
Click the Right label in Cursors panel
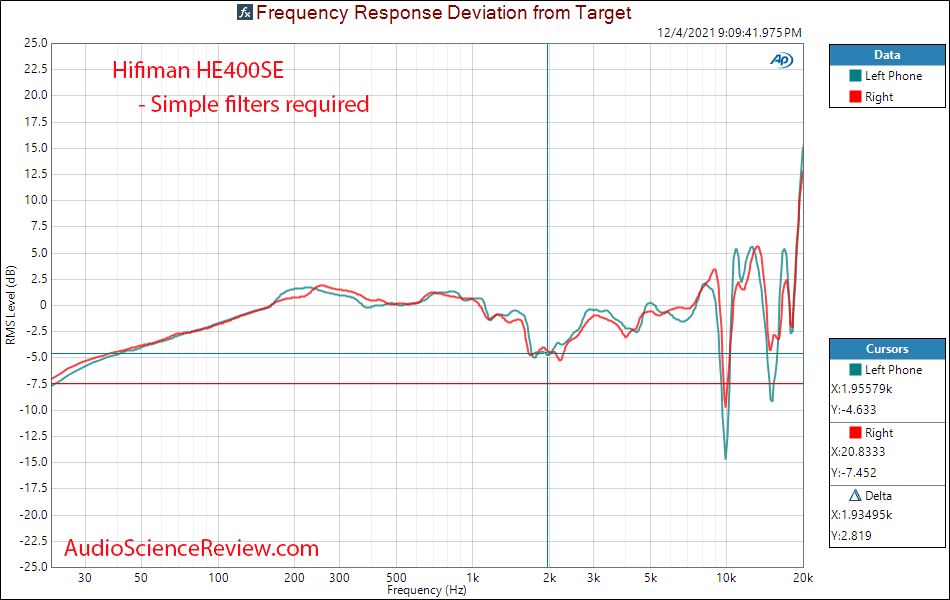point(879,433)
